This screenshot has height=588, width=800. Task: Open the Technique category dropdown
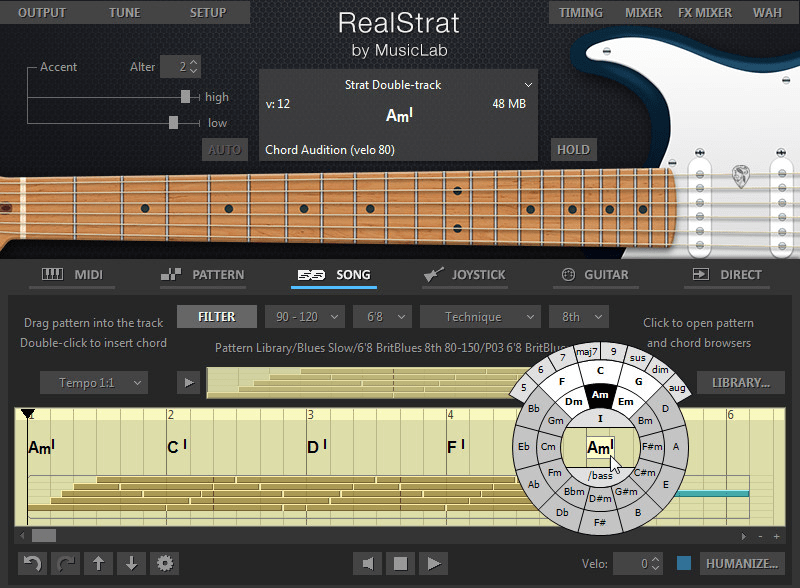click(480, 316)
